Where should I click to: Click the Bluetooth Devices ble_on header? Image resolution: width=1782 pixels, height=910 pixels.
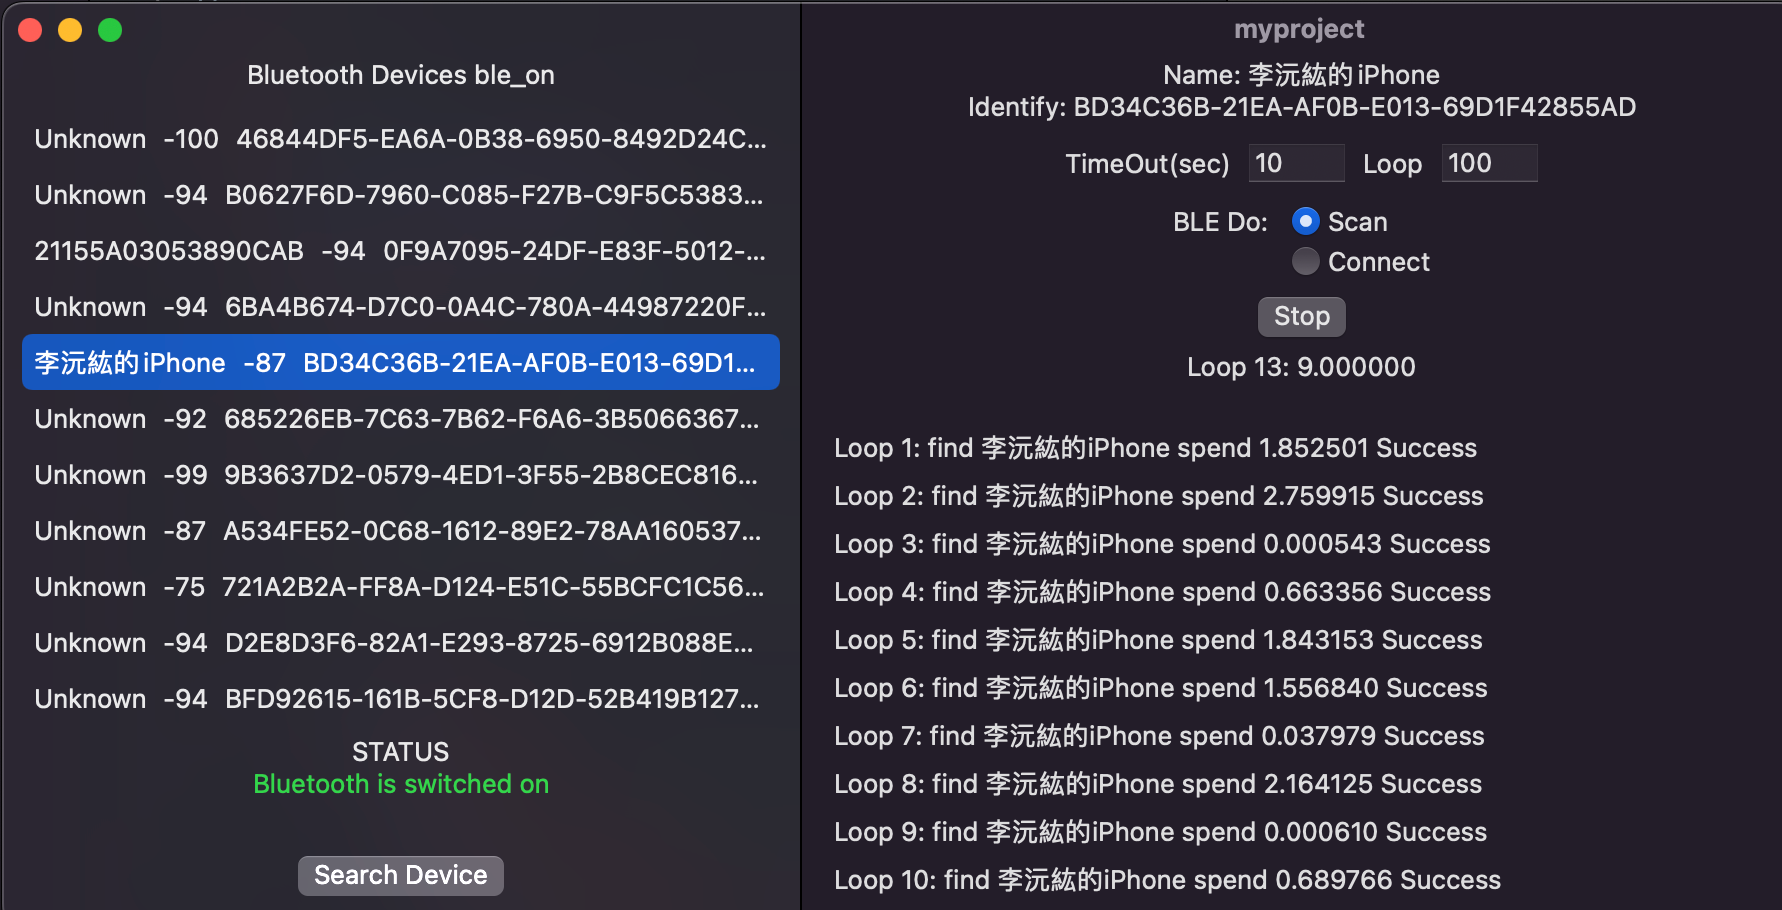(x=400, y=74)
